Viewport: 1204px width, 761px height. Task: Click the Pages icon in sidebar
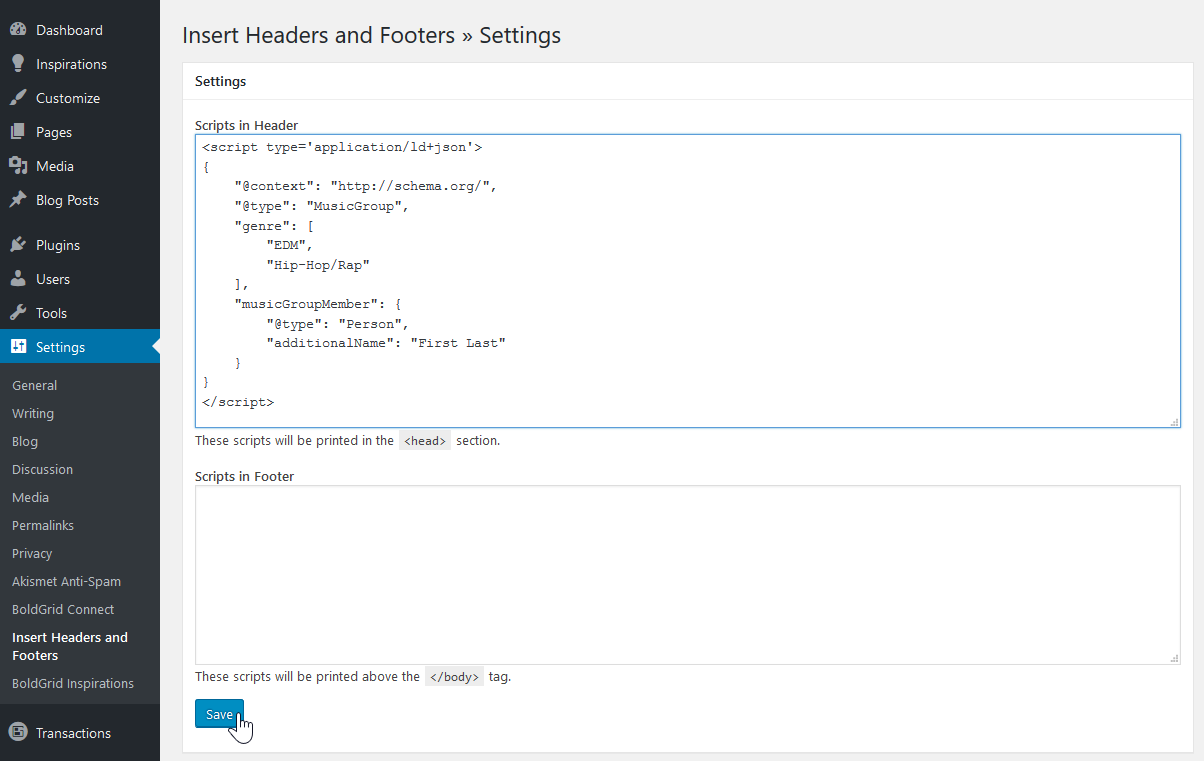18,132
